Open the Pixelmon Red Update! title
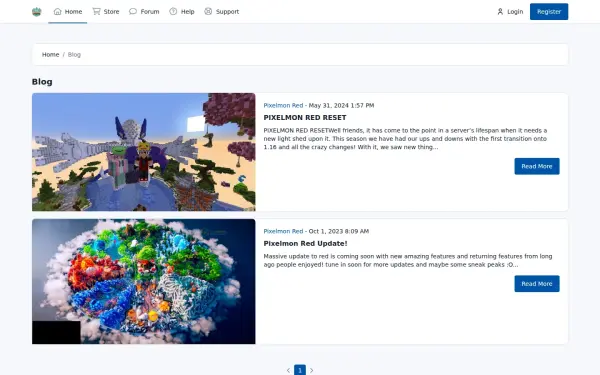Image resolution: width=600 pixels, height=375 pixels. (x=305, y=243)
